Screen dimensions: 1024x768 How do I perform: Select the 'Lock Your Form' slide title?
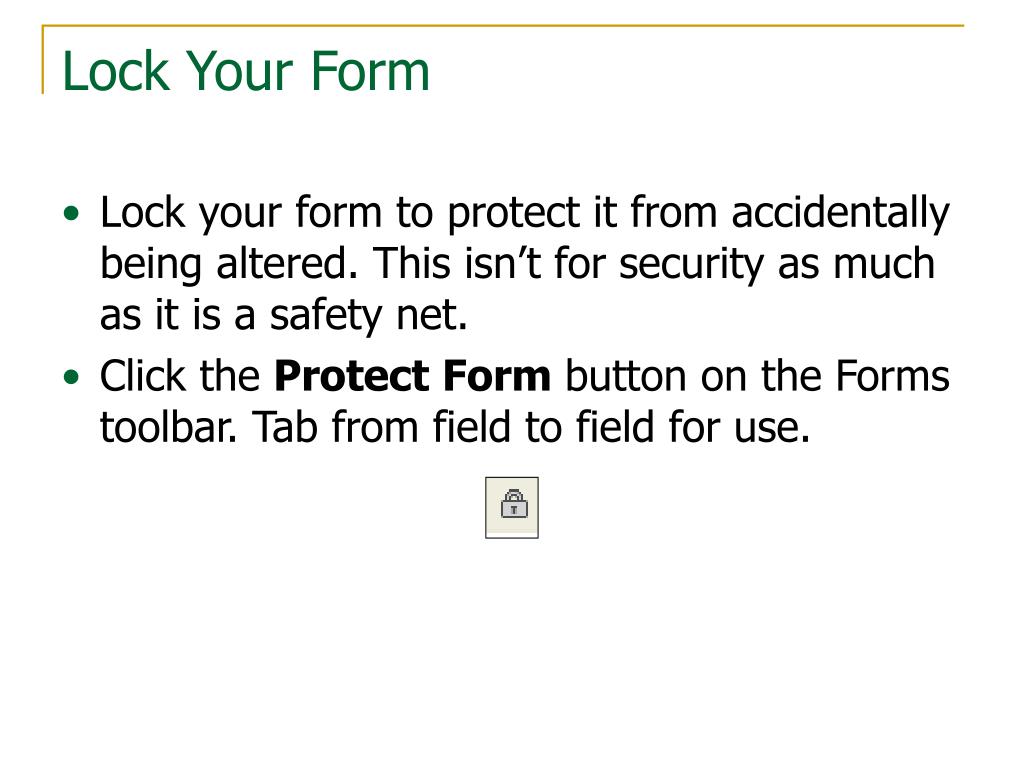click(x=246, y=71)
